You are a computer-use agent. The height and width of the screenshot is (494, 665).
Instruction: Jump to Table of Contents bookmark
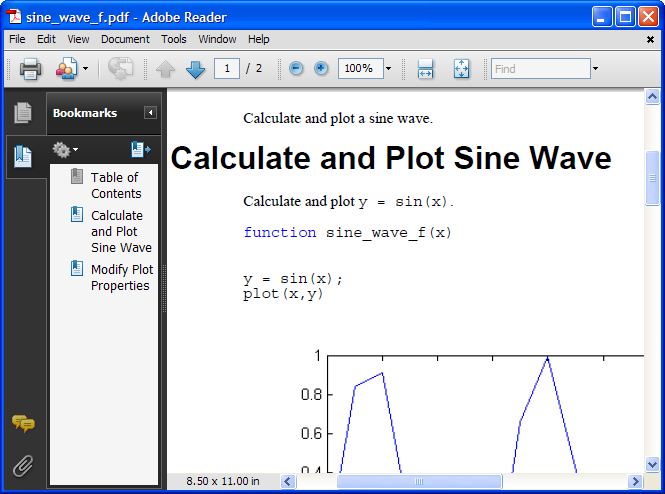tap(116, 185)
